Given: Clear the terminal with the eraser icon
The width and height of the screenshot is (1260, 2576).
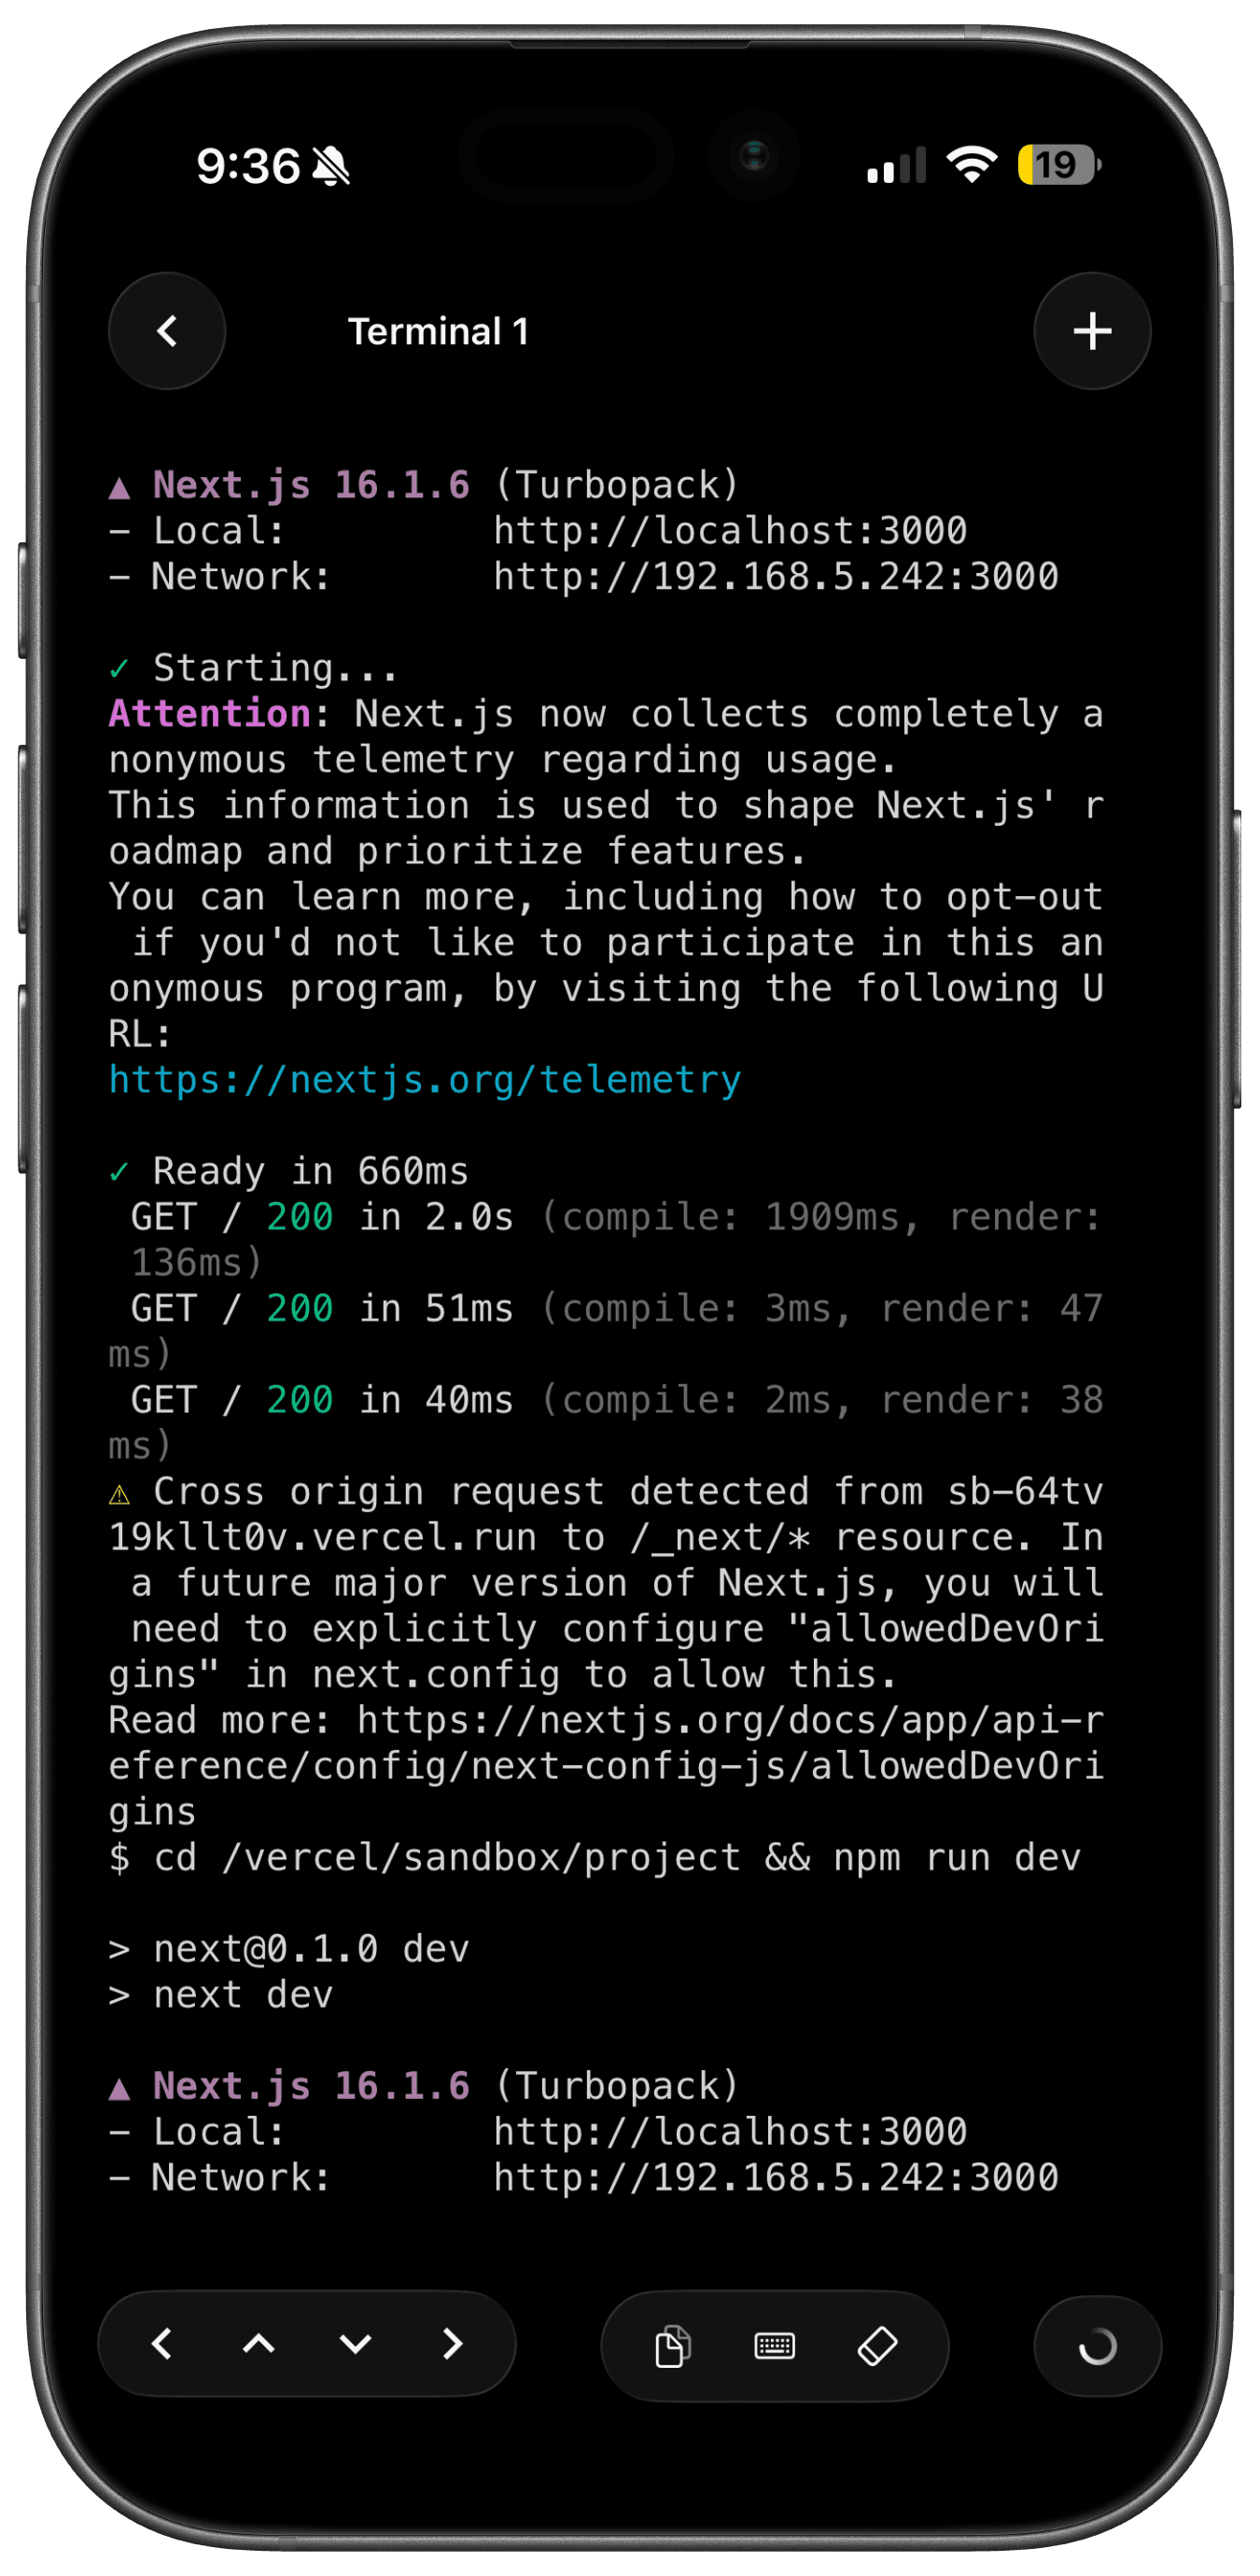Looking at the screenshot, I should 877,2346.
